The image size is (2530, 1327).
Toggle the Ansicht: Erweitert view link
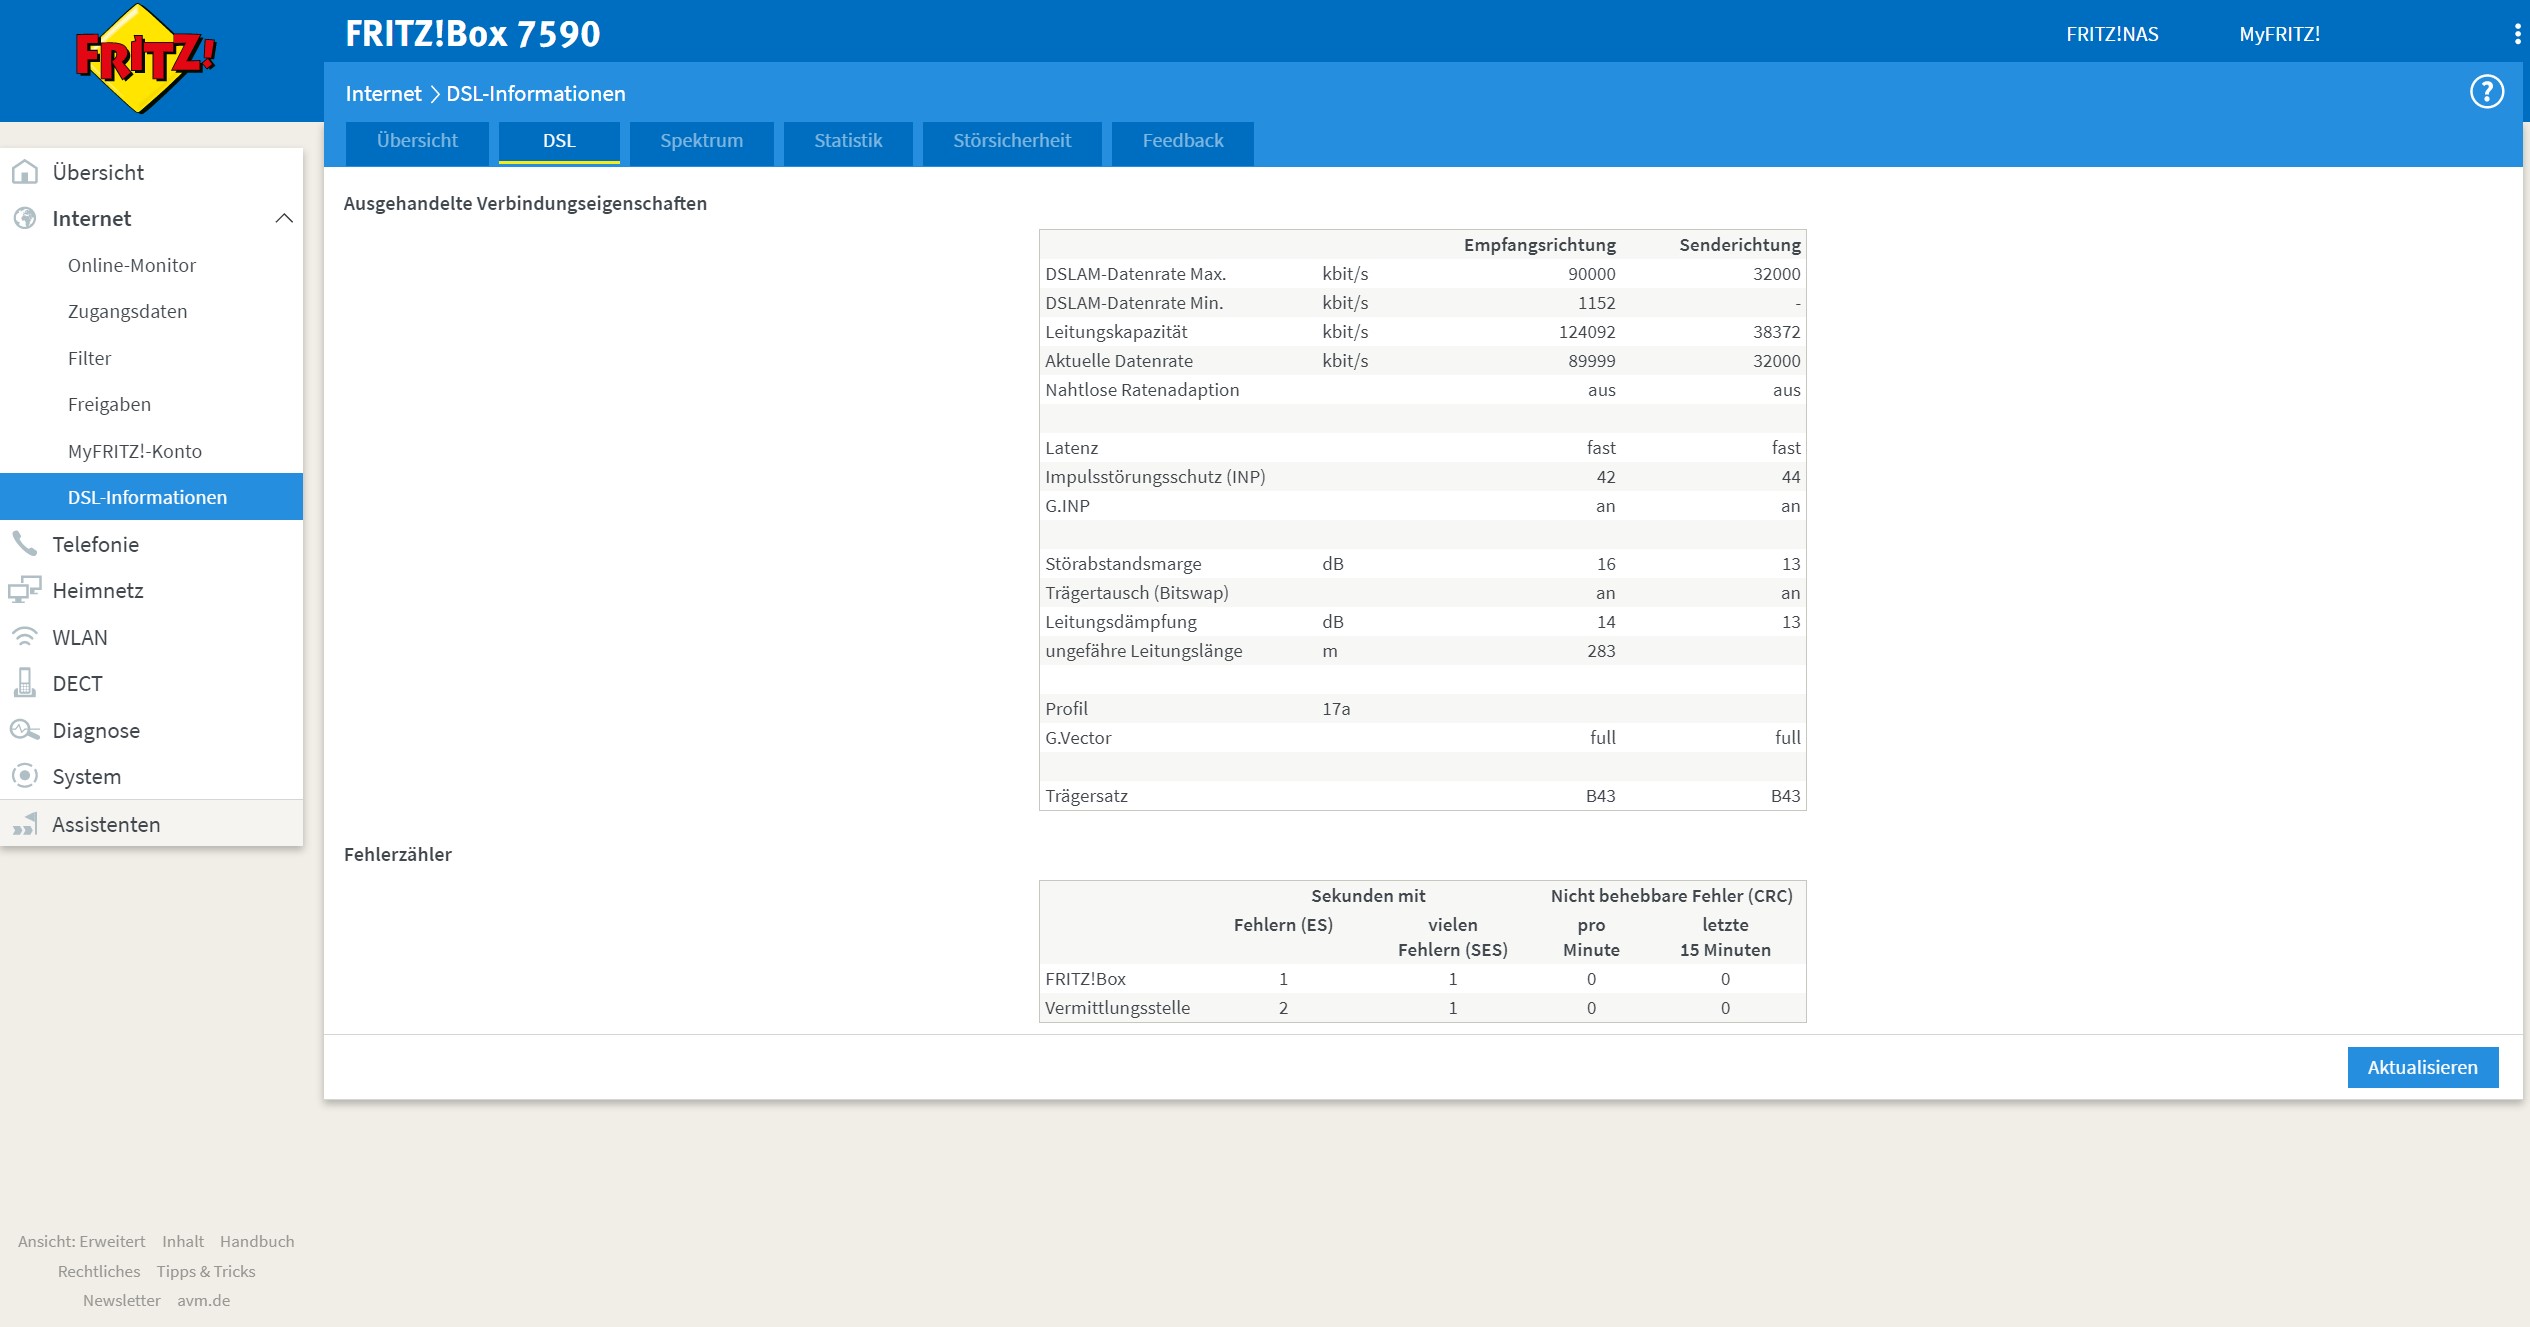[82, 1241]
